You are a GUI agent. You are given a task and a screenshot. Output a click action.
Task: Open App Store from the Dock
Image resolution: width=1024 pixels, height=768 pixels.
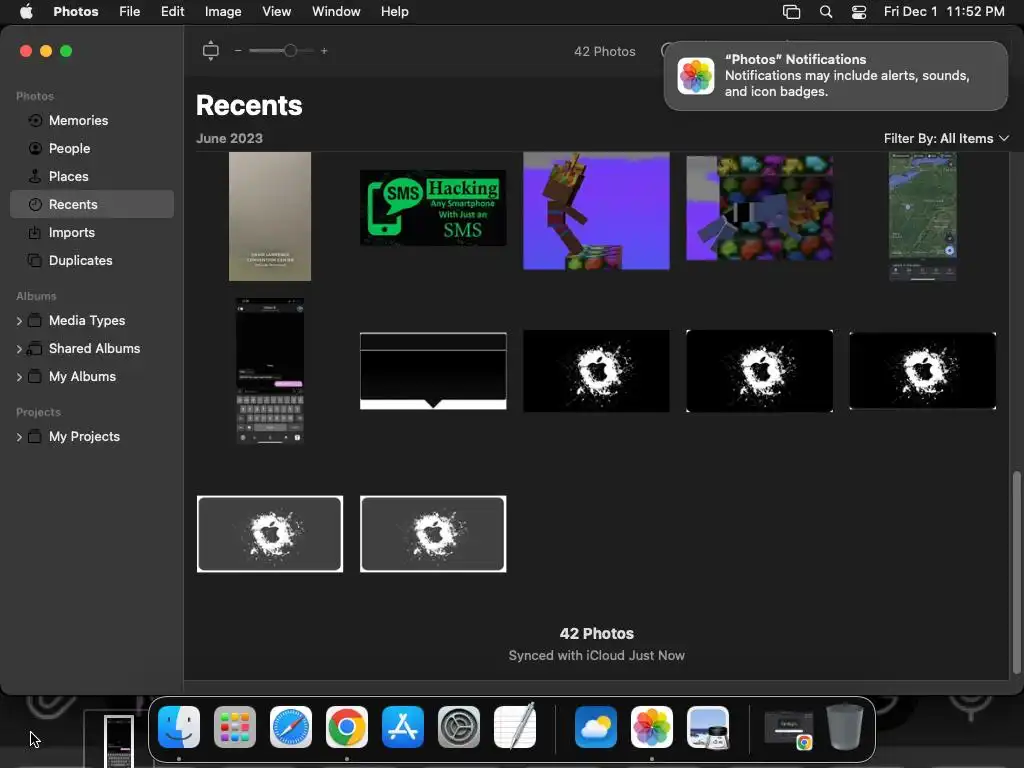click(403, 727)
